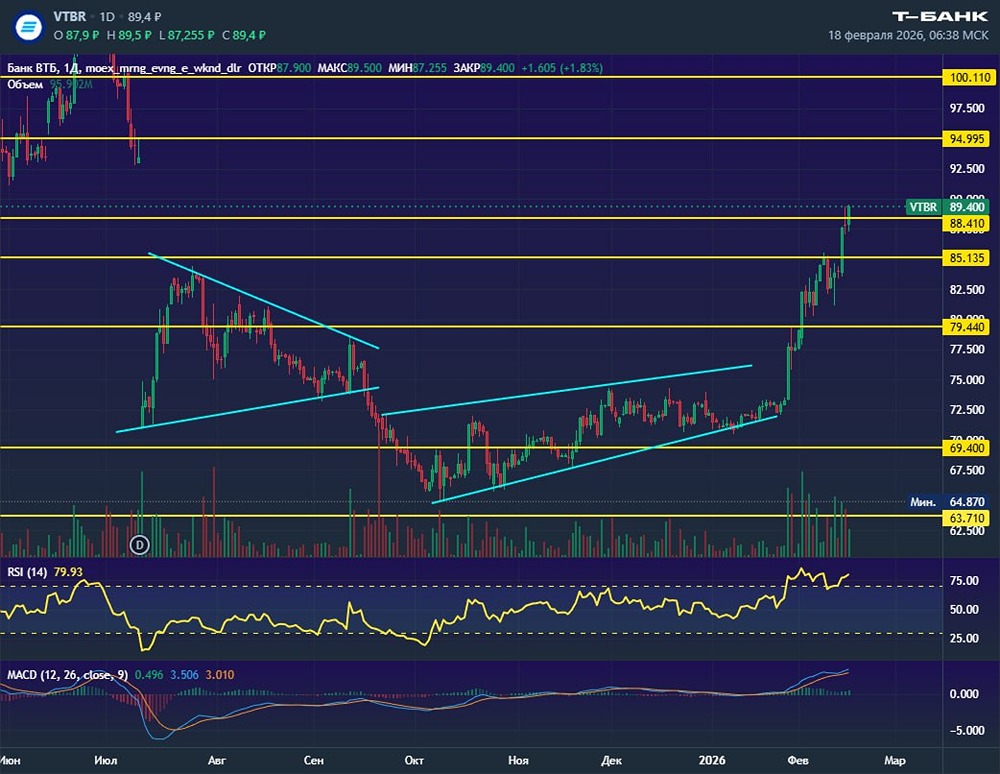Click the 'Дек' month on time axis

611,760
